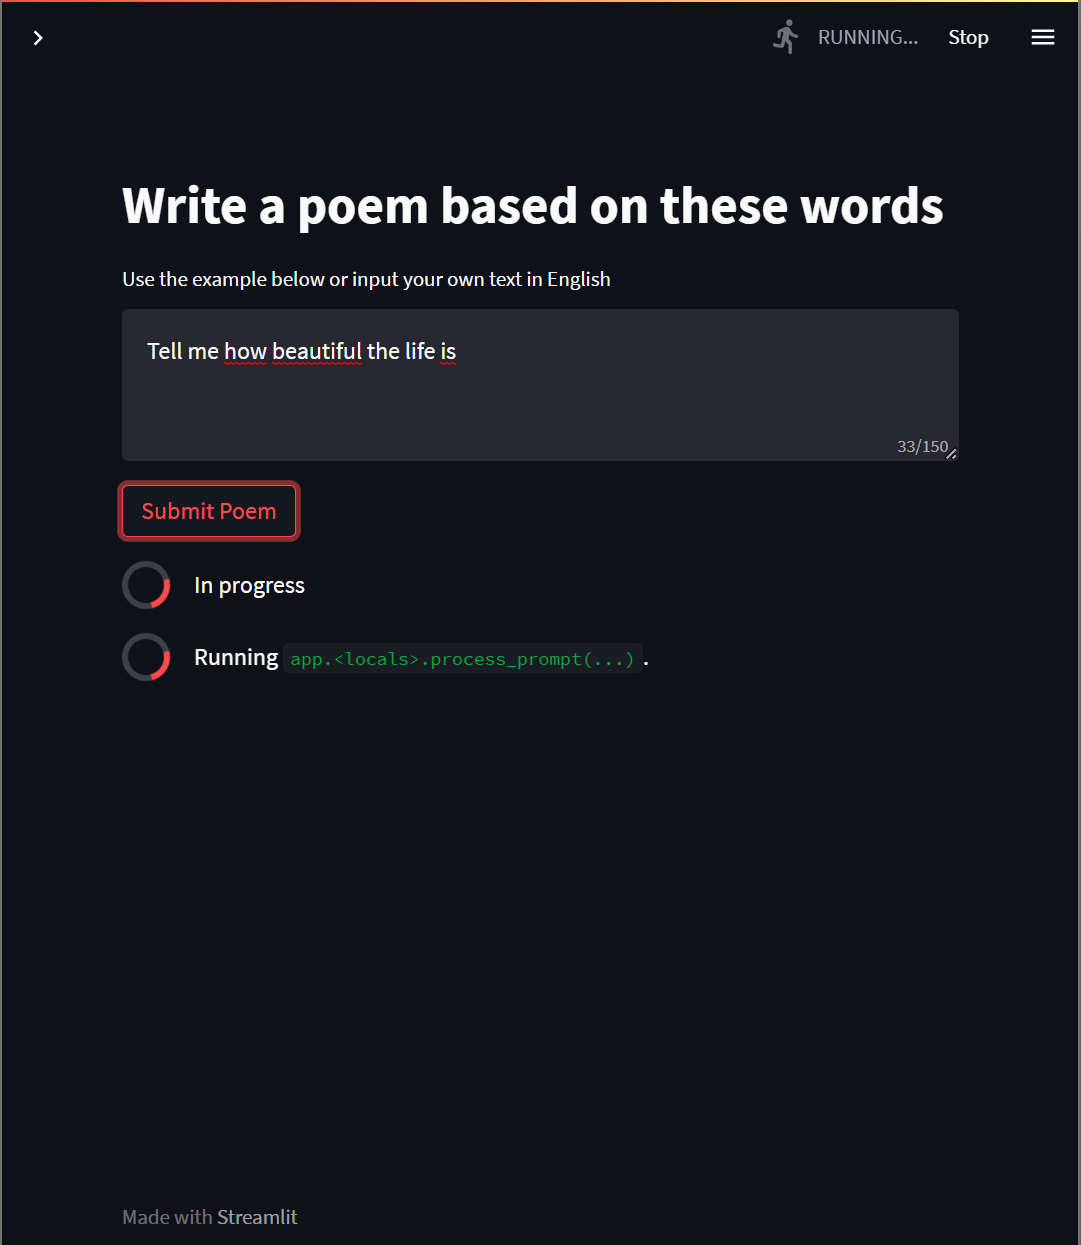
Task: Stop the running script
Action: [968, 37]
